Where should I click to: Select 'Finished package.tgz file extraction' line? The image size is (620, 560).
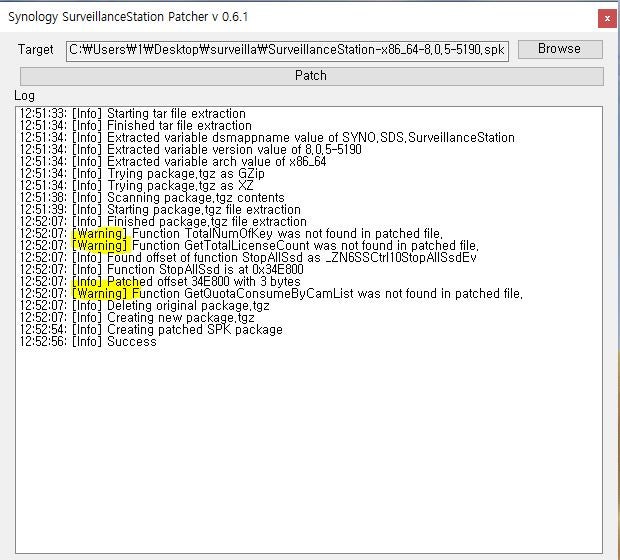[x=163, y=221]
